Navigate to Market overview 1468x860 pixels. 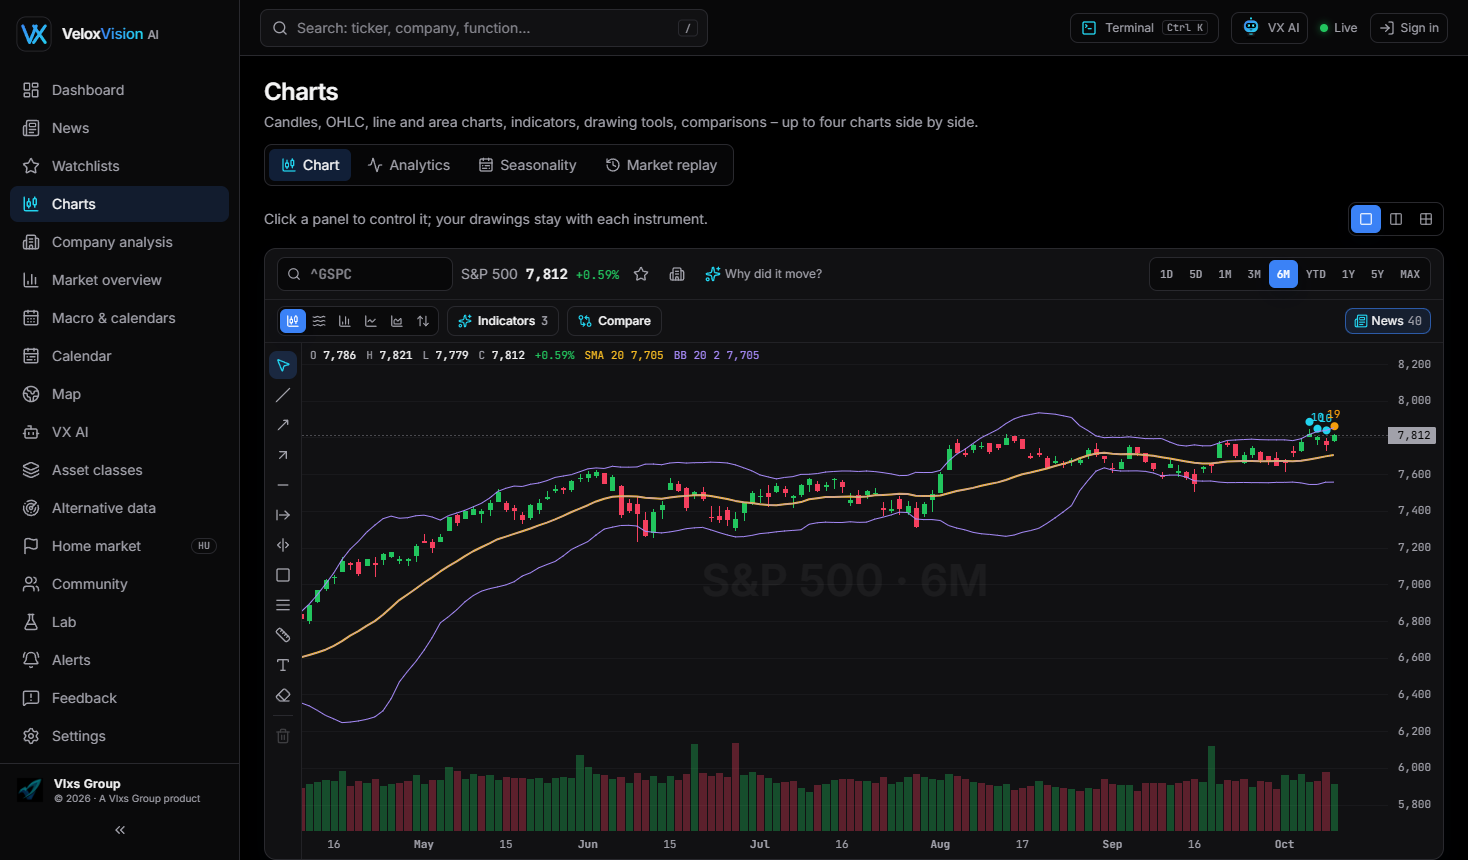pyautogui.click(x=119, y=280)
